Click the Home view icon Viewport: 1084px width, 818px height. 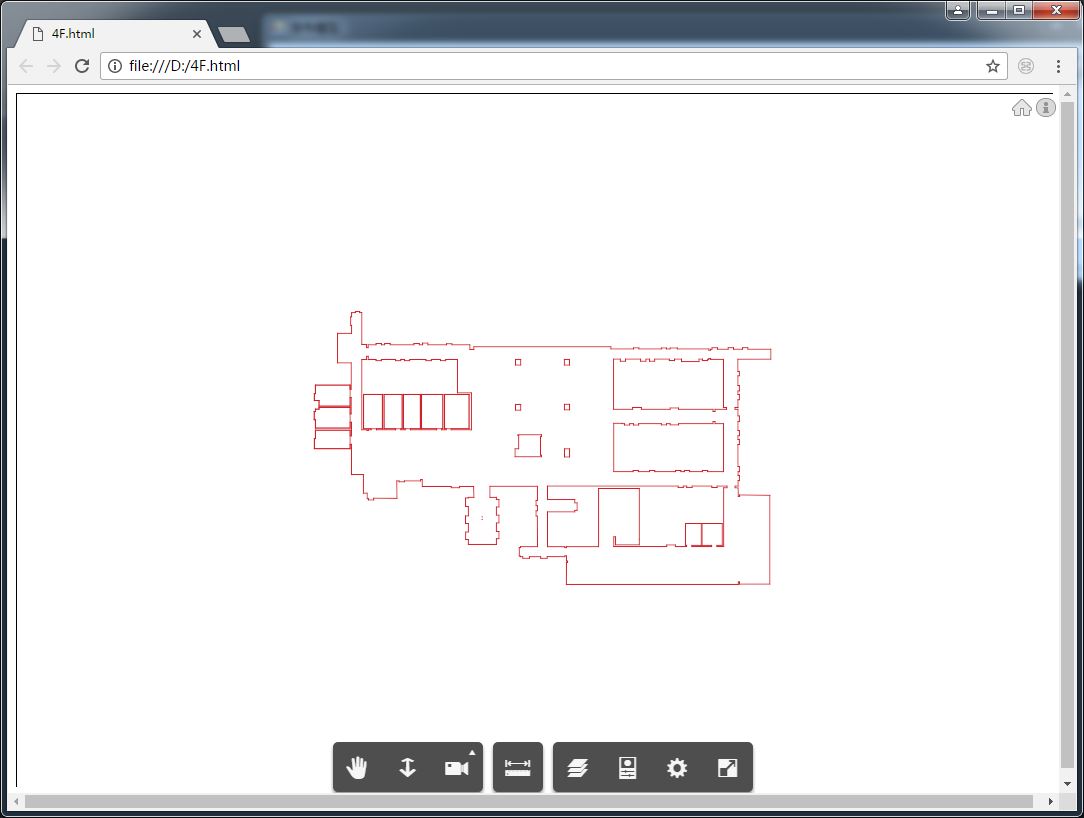(1021, 108)
